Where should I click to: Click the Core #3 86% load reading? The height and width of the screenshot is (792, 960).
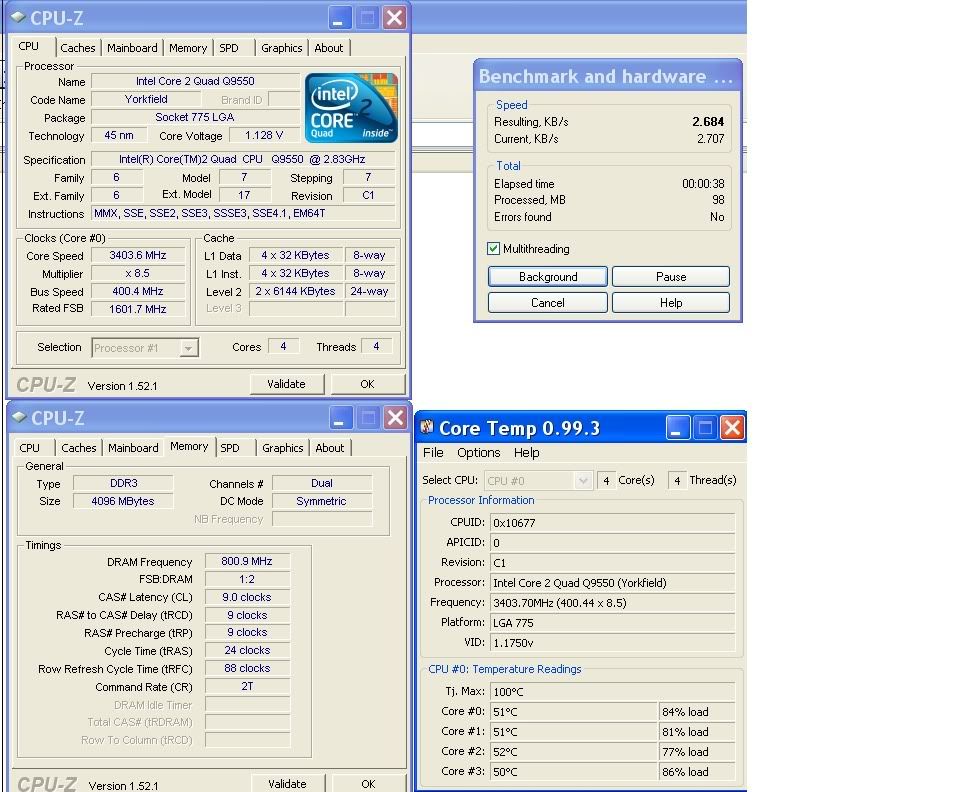[x=697, y=772]
